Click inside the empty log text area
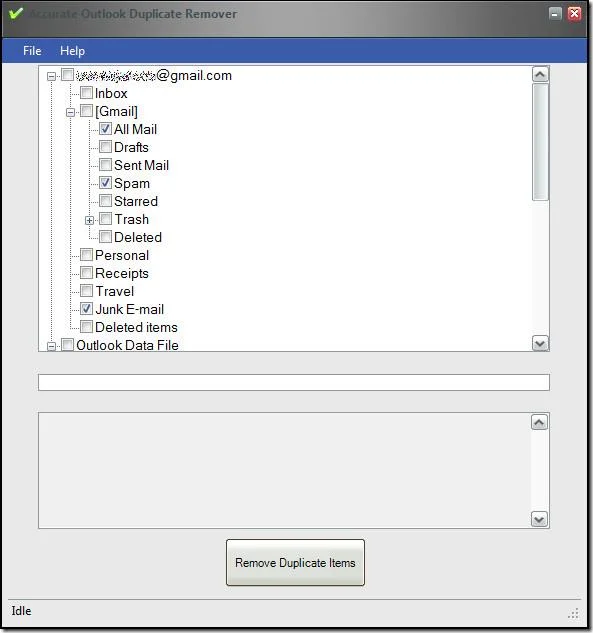Viewport: 593px width, 633px height. pos(285,470)
